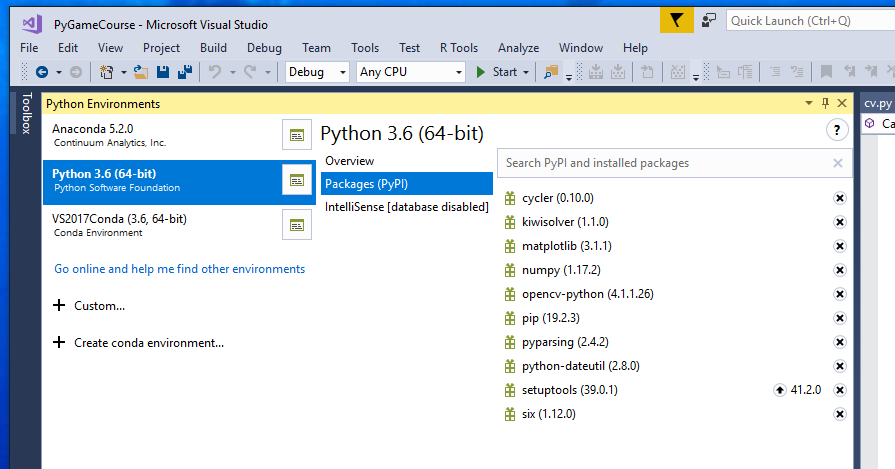
Task: Click the feedback icon beside Quick Launch
Action: point(709,21)
